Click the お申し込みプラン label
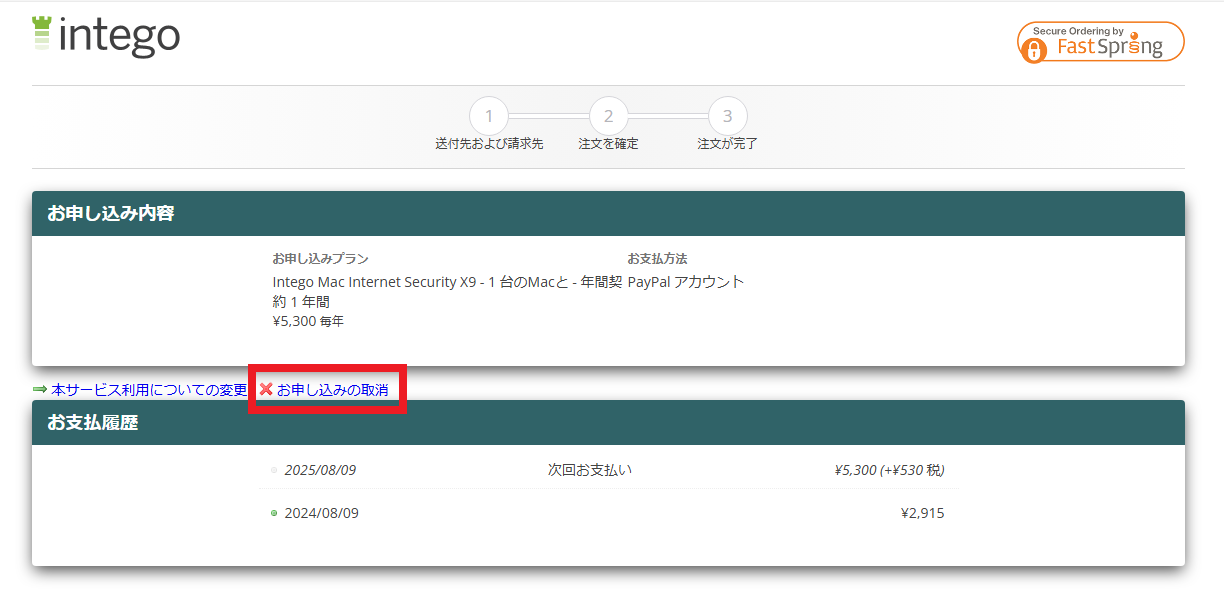1224x591 pixels. pos(320,258)
